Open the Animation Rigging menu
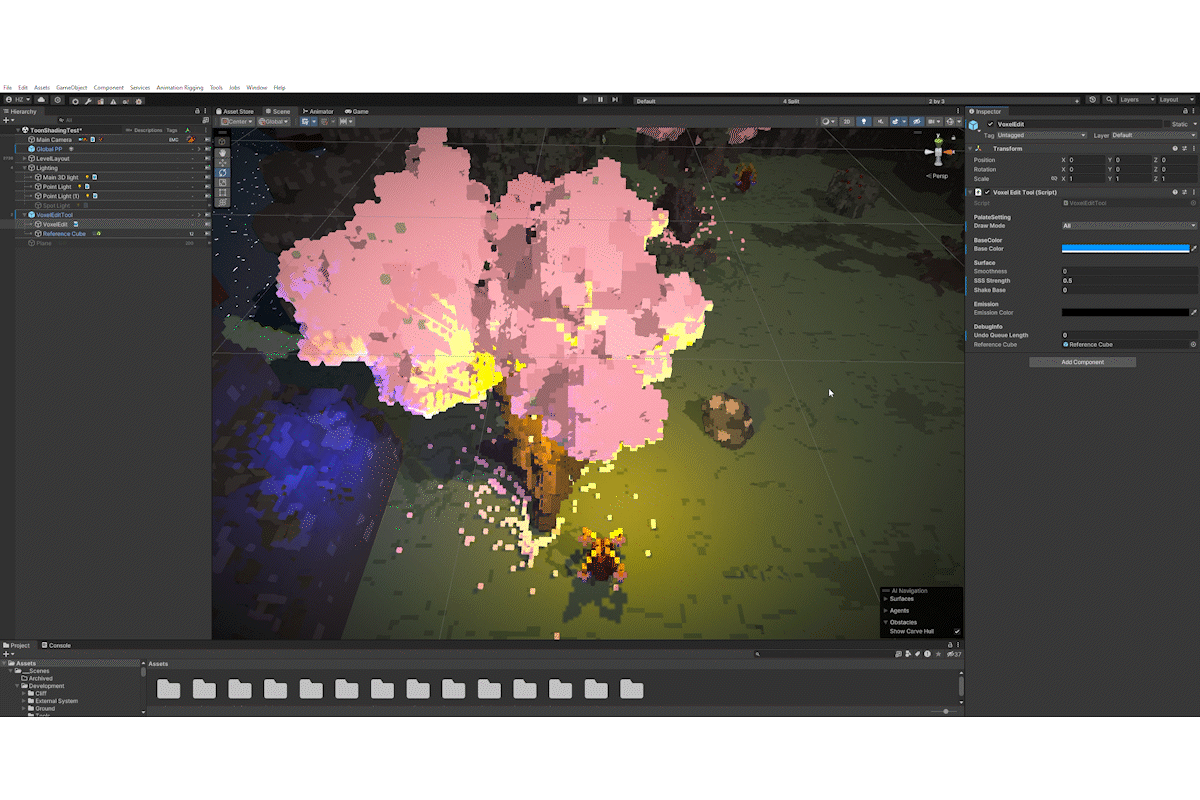 coord(180,88)
